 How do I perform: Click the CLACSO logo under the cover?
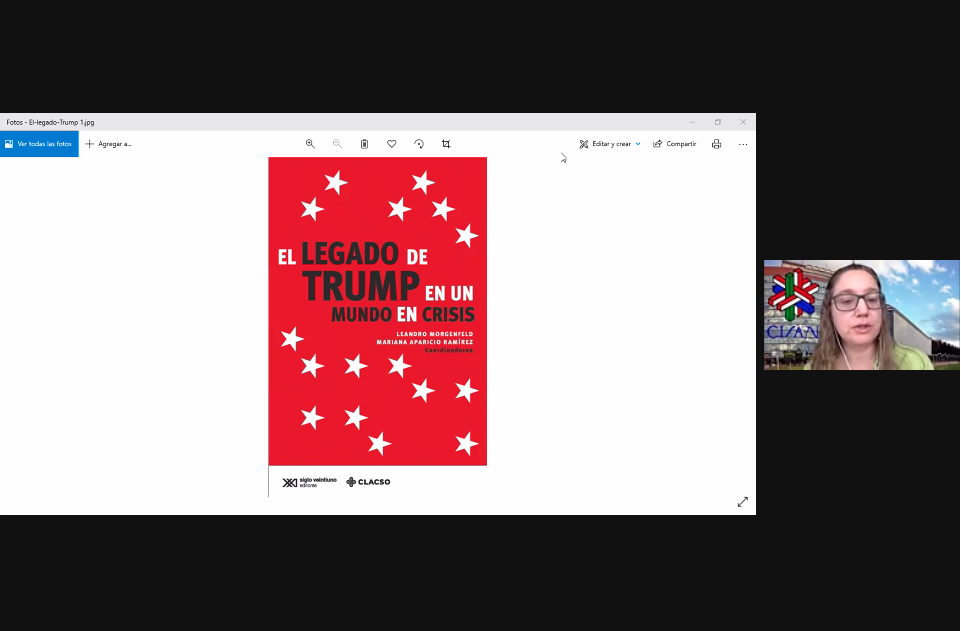point(368,482)
